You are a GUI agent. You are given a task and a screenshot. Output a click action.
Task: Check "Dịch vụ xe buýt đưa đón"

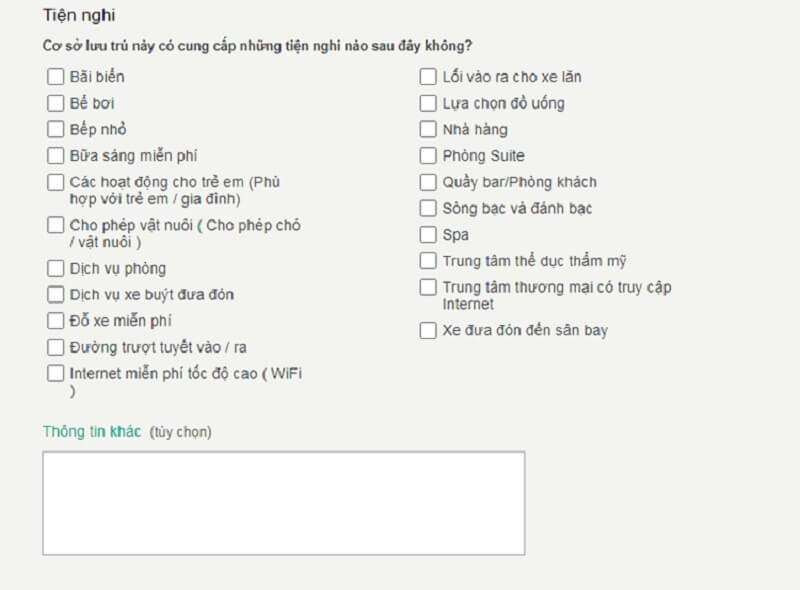pyautogui.click(x=56, y=294)
